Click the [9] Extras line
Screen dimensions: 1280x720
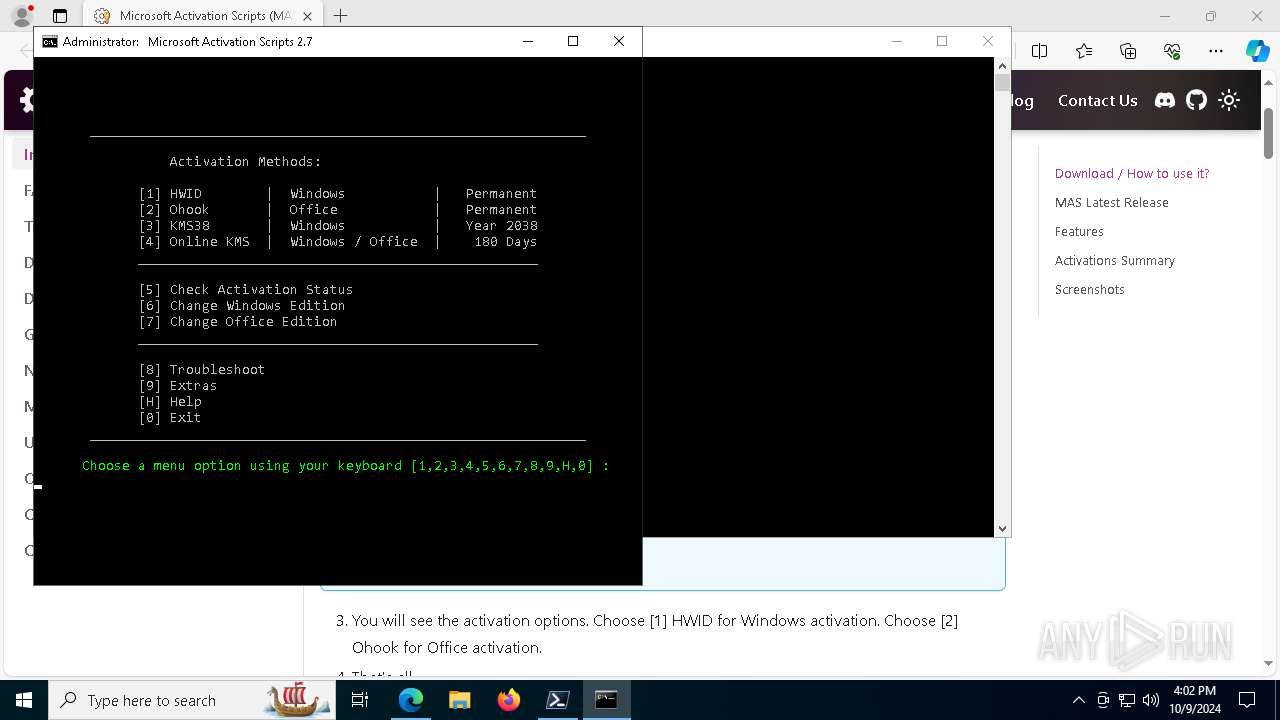click(178, 385)
